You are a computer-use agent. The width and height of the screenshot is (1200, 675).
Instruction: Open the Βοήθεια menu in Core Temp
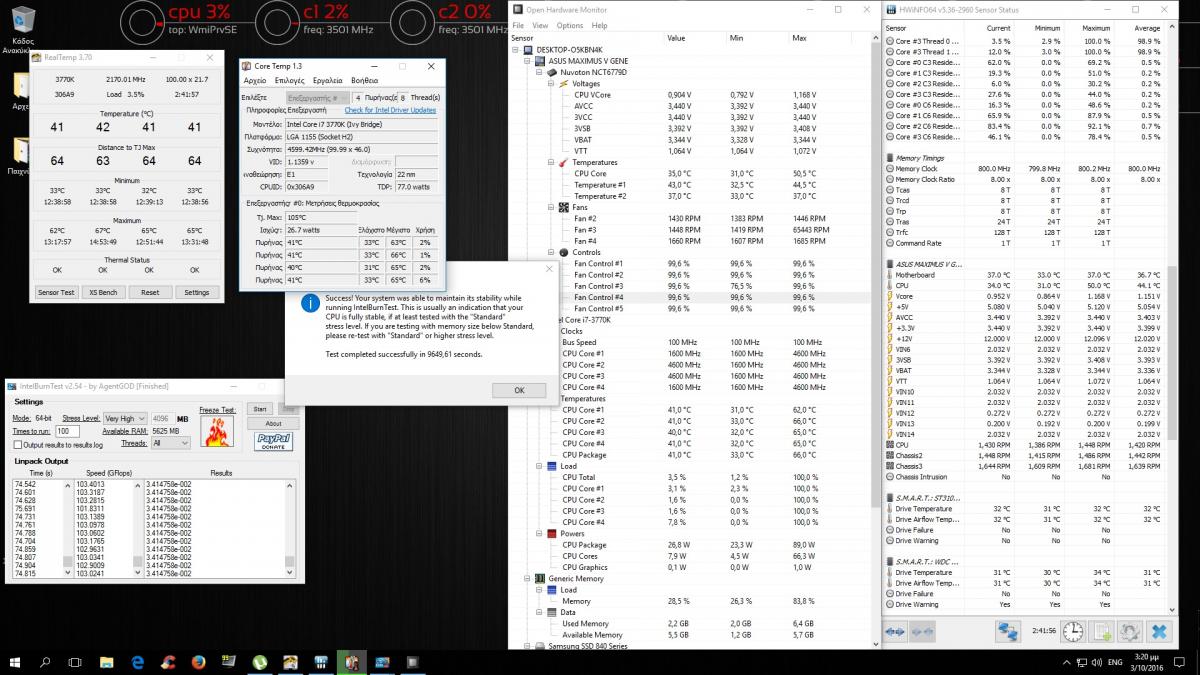click(365, 81)
